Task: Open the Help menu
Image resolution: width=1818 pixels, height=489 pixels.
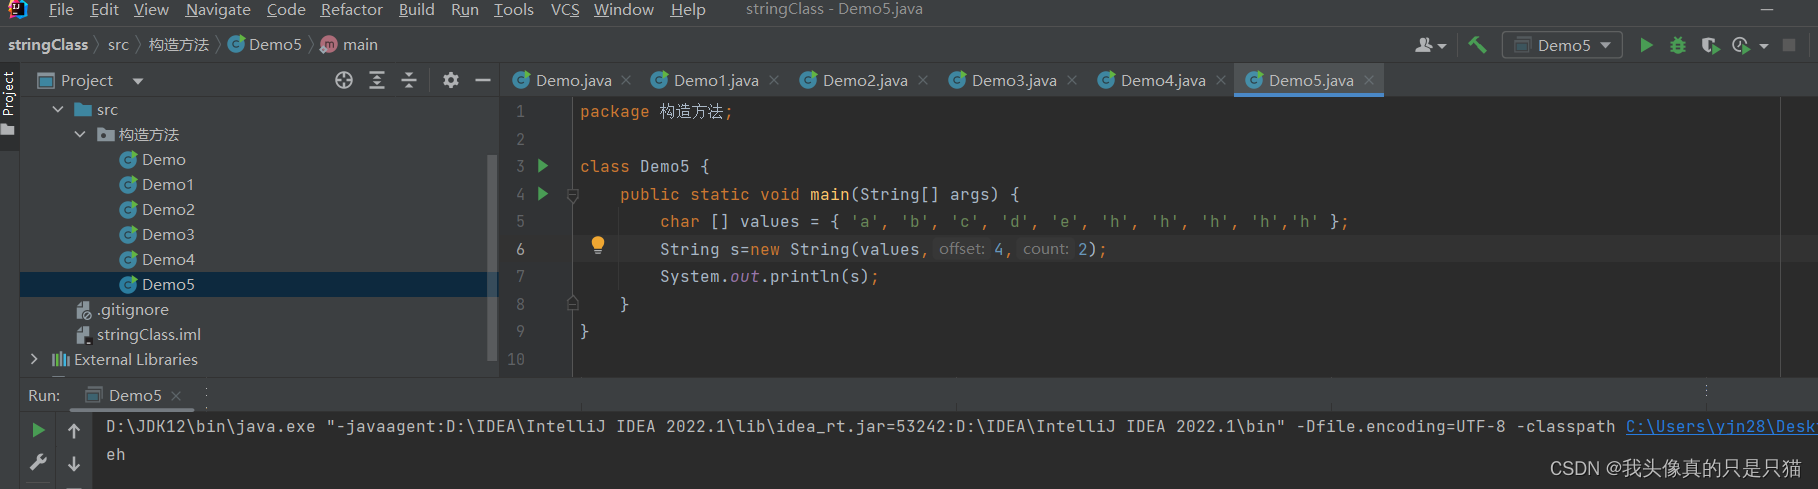Action: click(688, 10)
